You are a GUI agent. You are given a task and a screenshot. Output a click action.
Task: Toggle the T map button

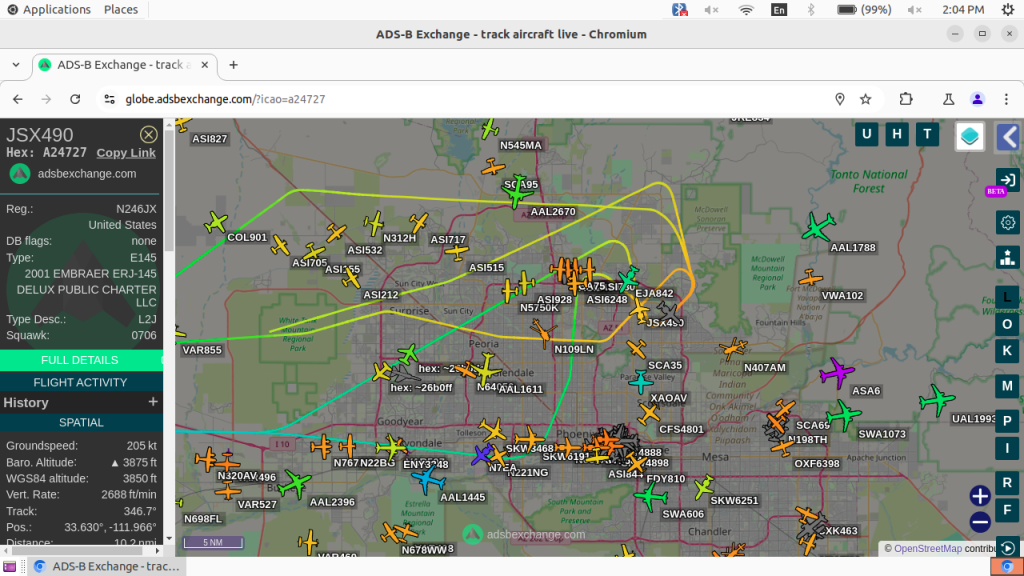(x=927, y=135)
